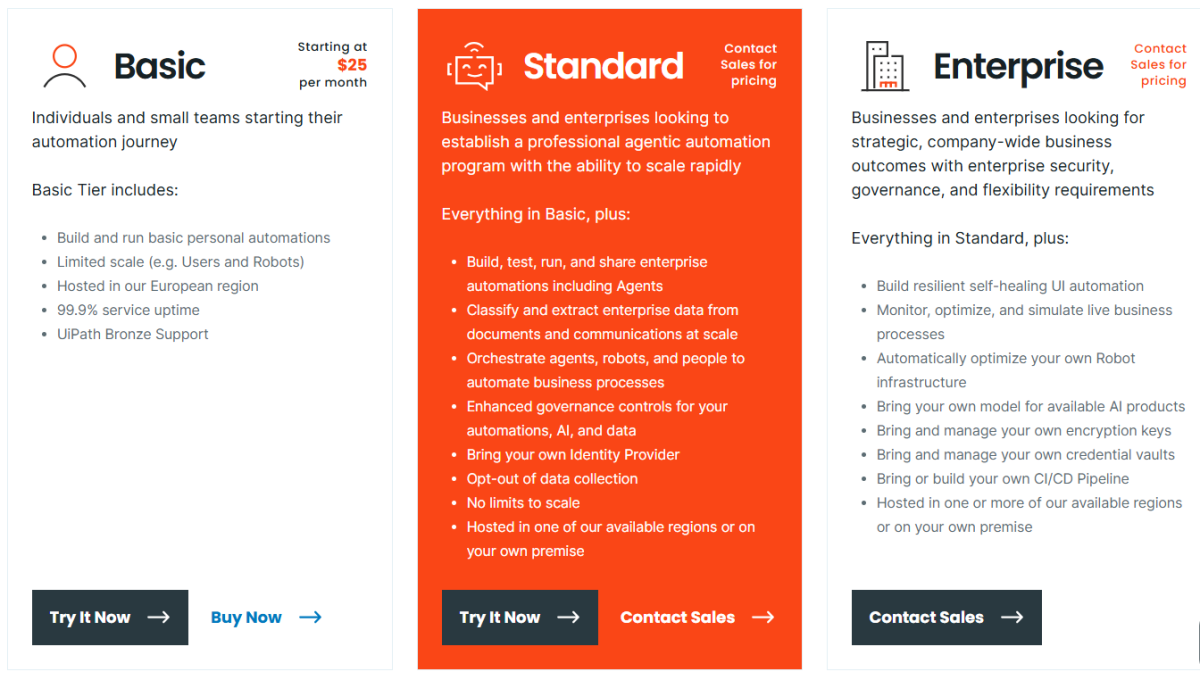Click the Buy Now link
This screenshot has width=1200, height=680.
pyautogui.click(x=246, y=617)
